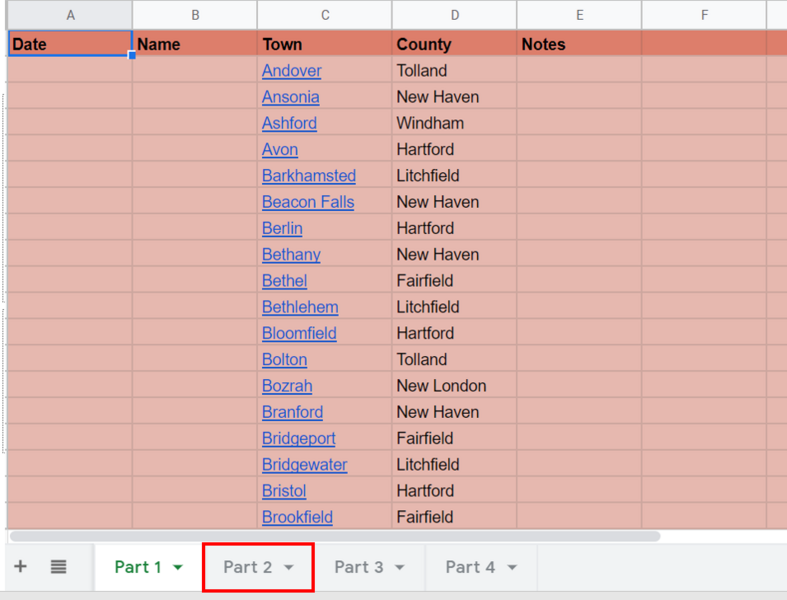Expand the Part 1 tab dropdown arrow

(178, 568)
